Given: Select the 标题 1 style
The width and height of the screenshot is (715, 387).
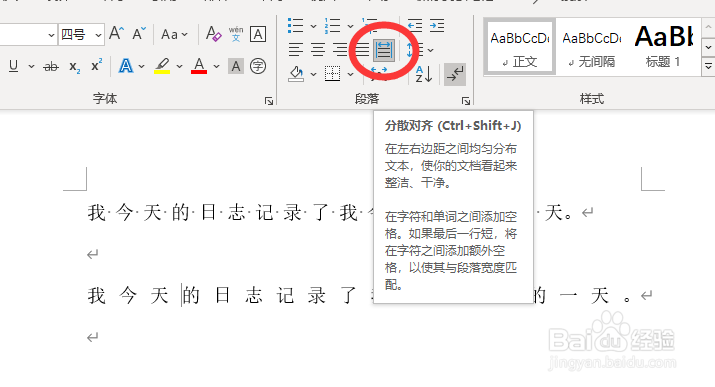Looking at the screenshot, I should (663, 47).
